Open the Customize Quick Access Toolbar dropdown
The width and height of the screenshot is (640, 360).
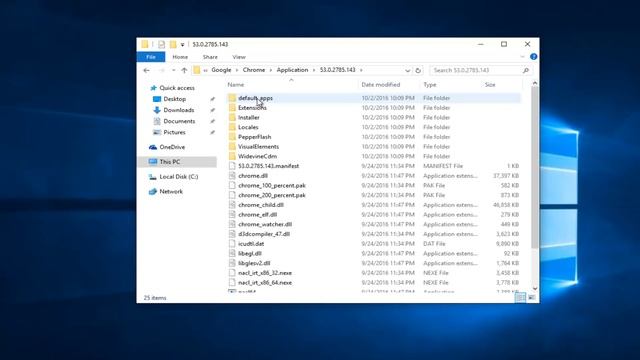pos(182,44)
